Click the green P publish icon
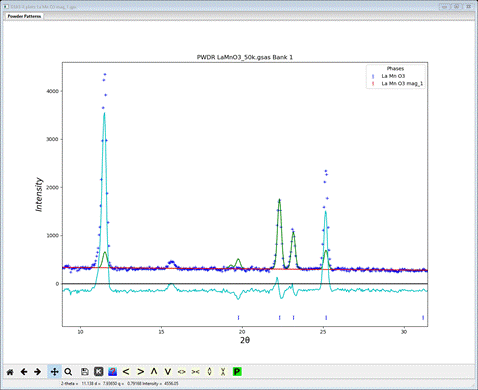Screen dimensions: 478x390 point(237,371)
